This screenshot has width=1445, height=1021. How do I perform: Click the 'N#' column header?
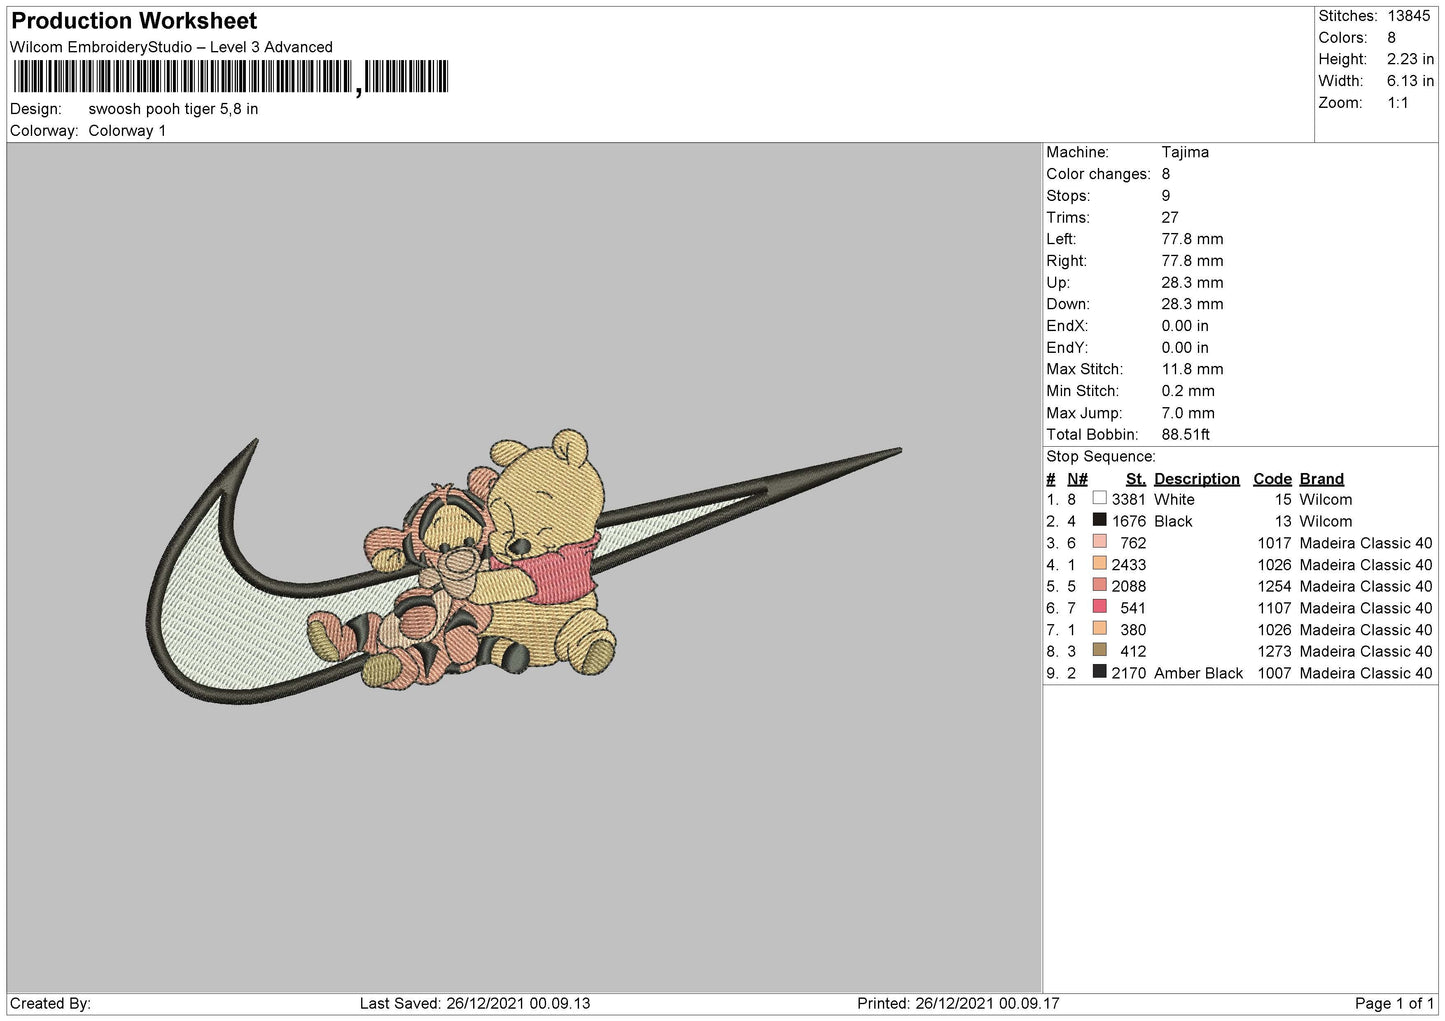[x=1077, y=479]
